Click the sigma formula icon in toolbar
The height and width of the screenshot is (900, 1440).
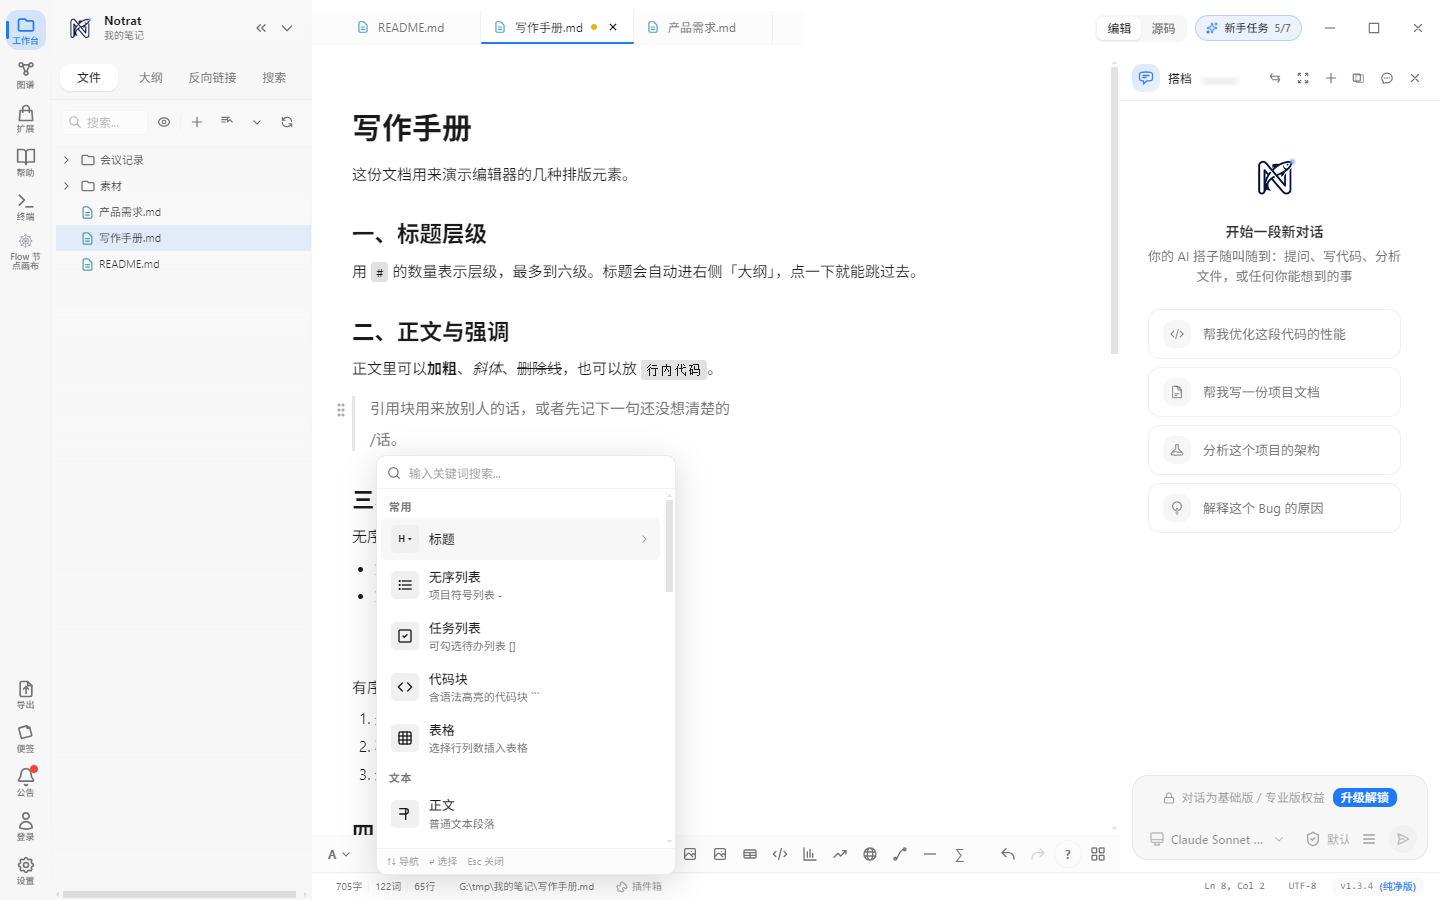tap(960, 854)
